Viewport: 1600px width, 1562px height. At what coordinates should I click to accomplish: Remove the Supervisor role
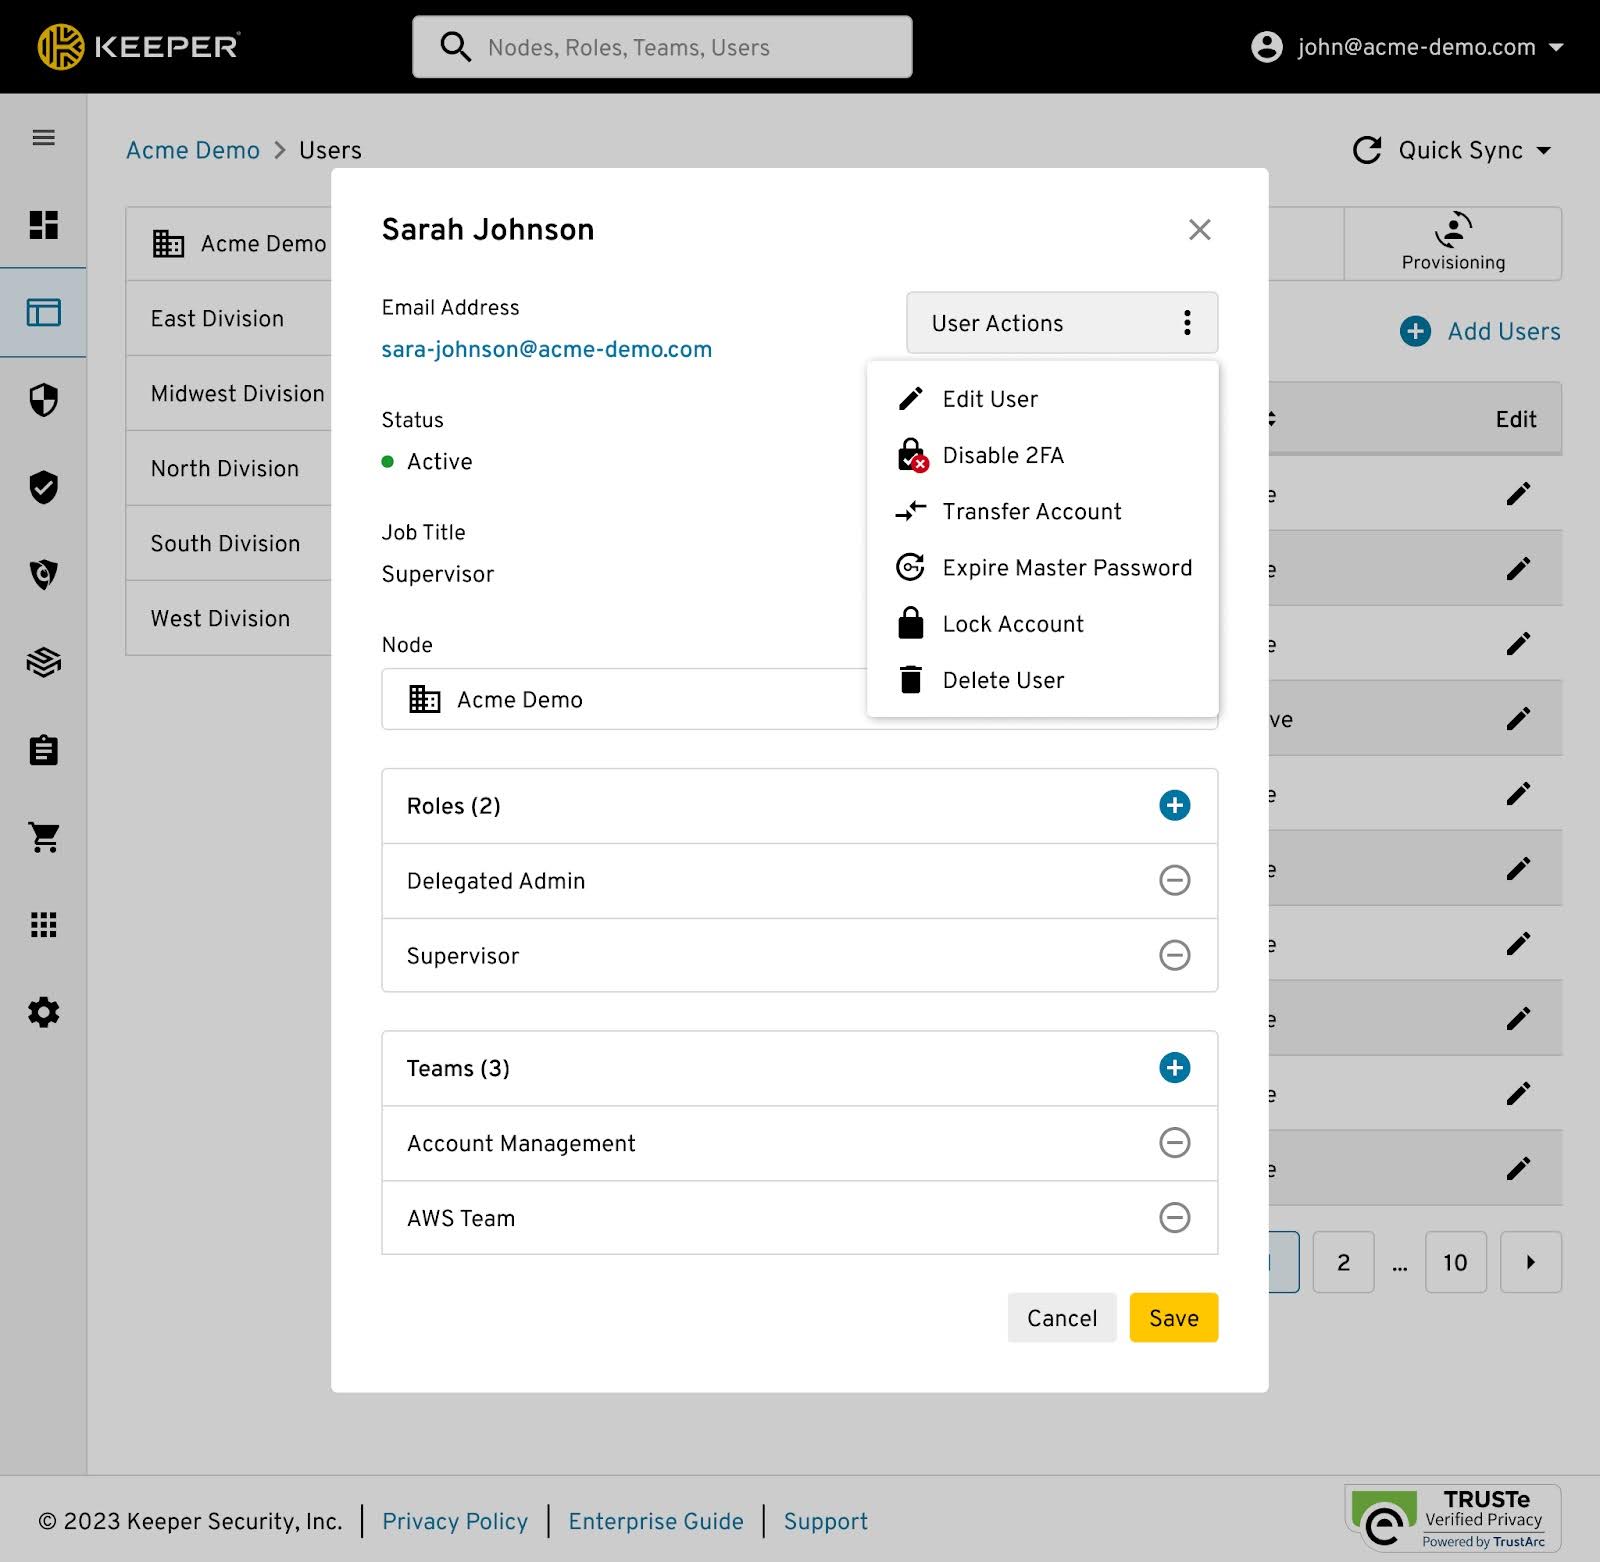point(1174,955)
